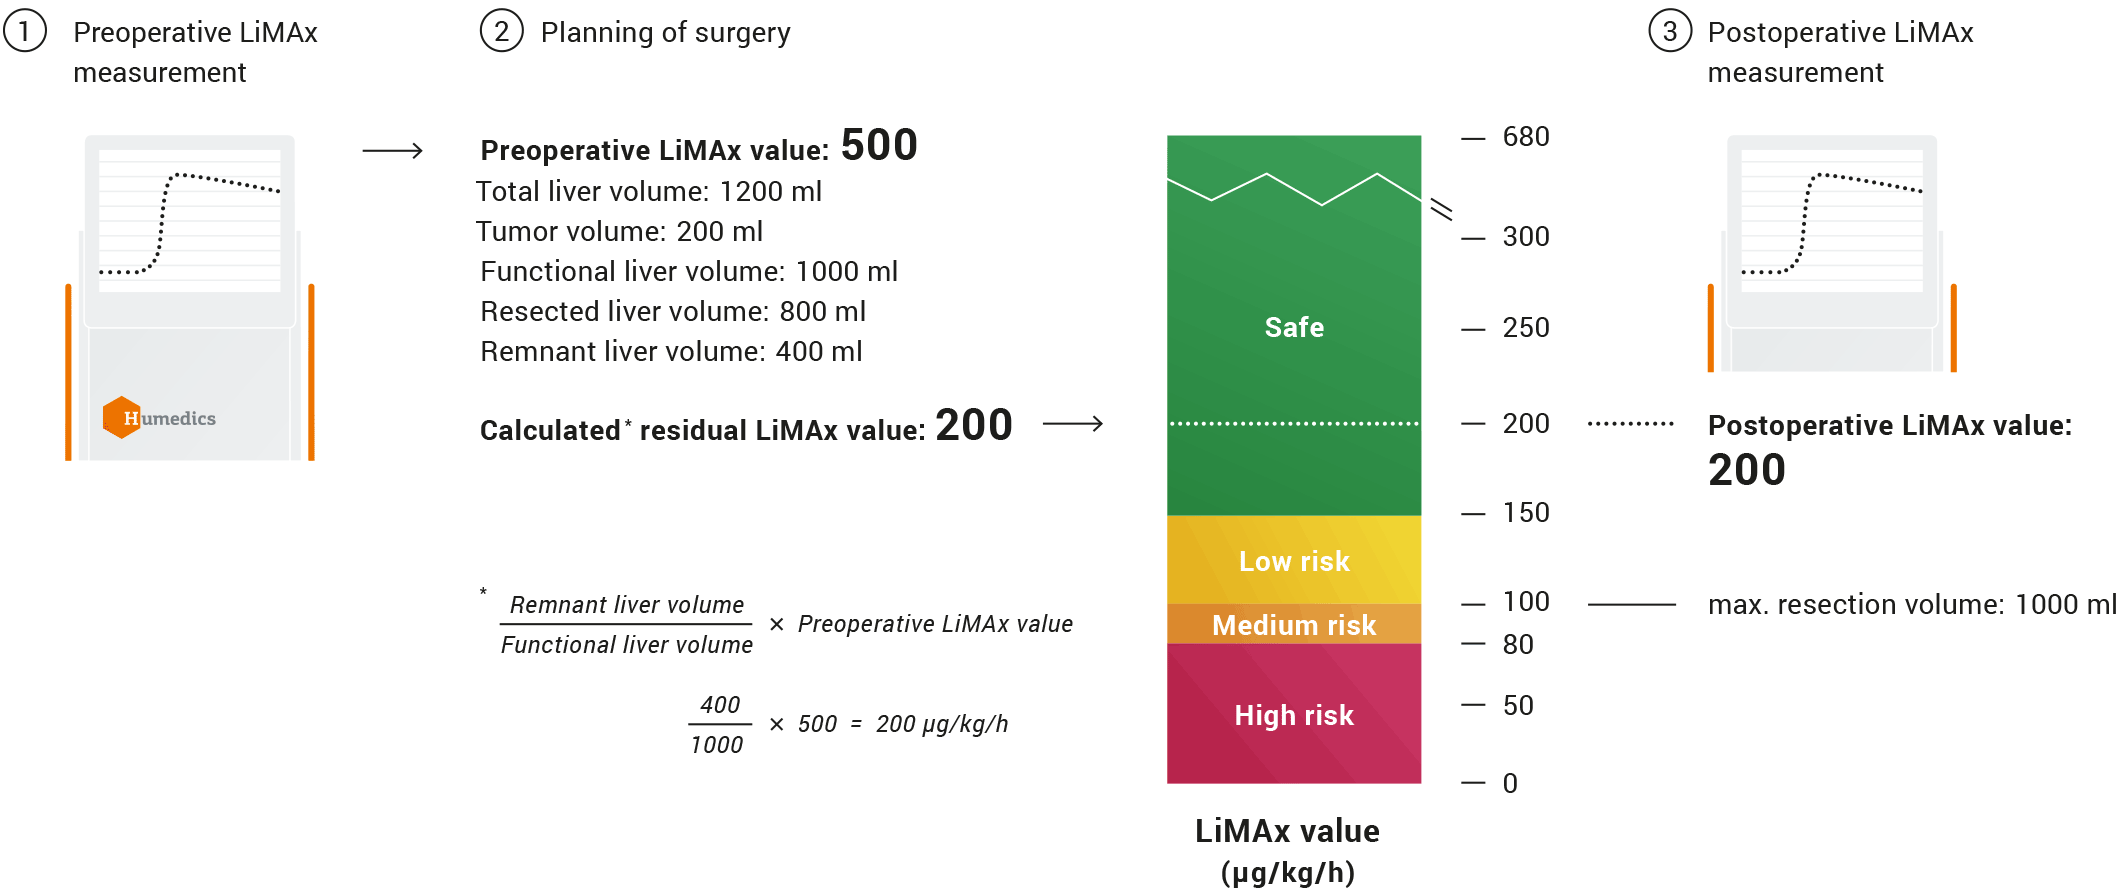Select the orange Medium risk band
Screen dimensions: 2120x890
coord(1294,625)
